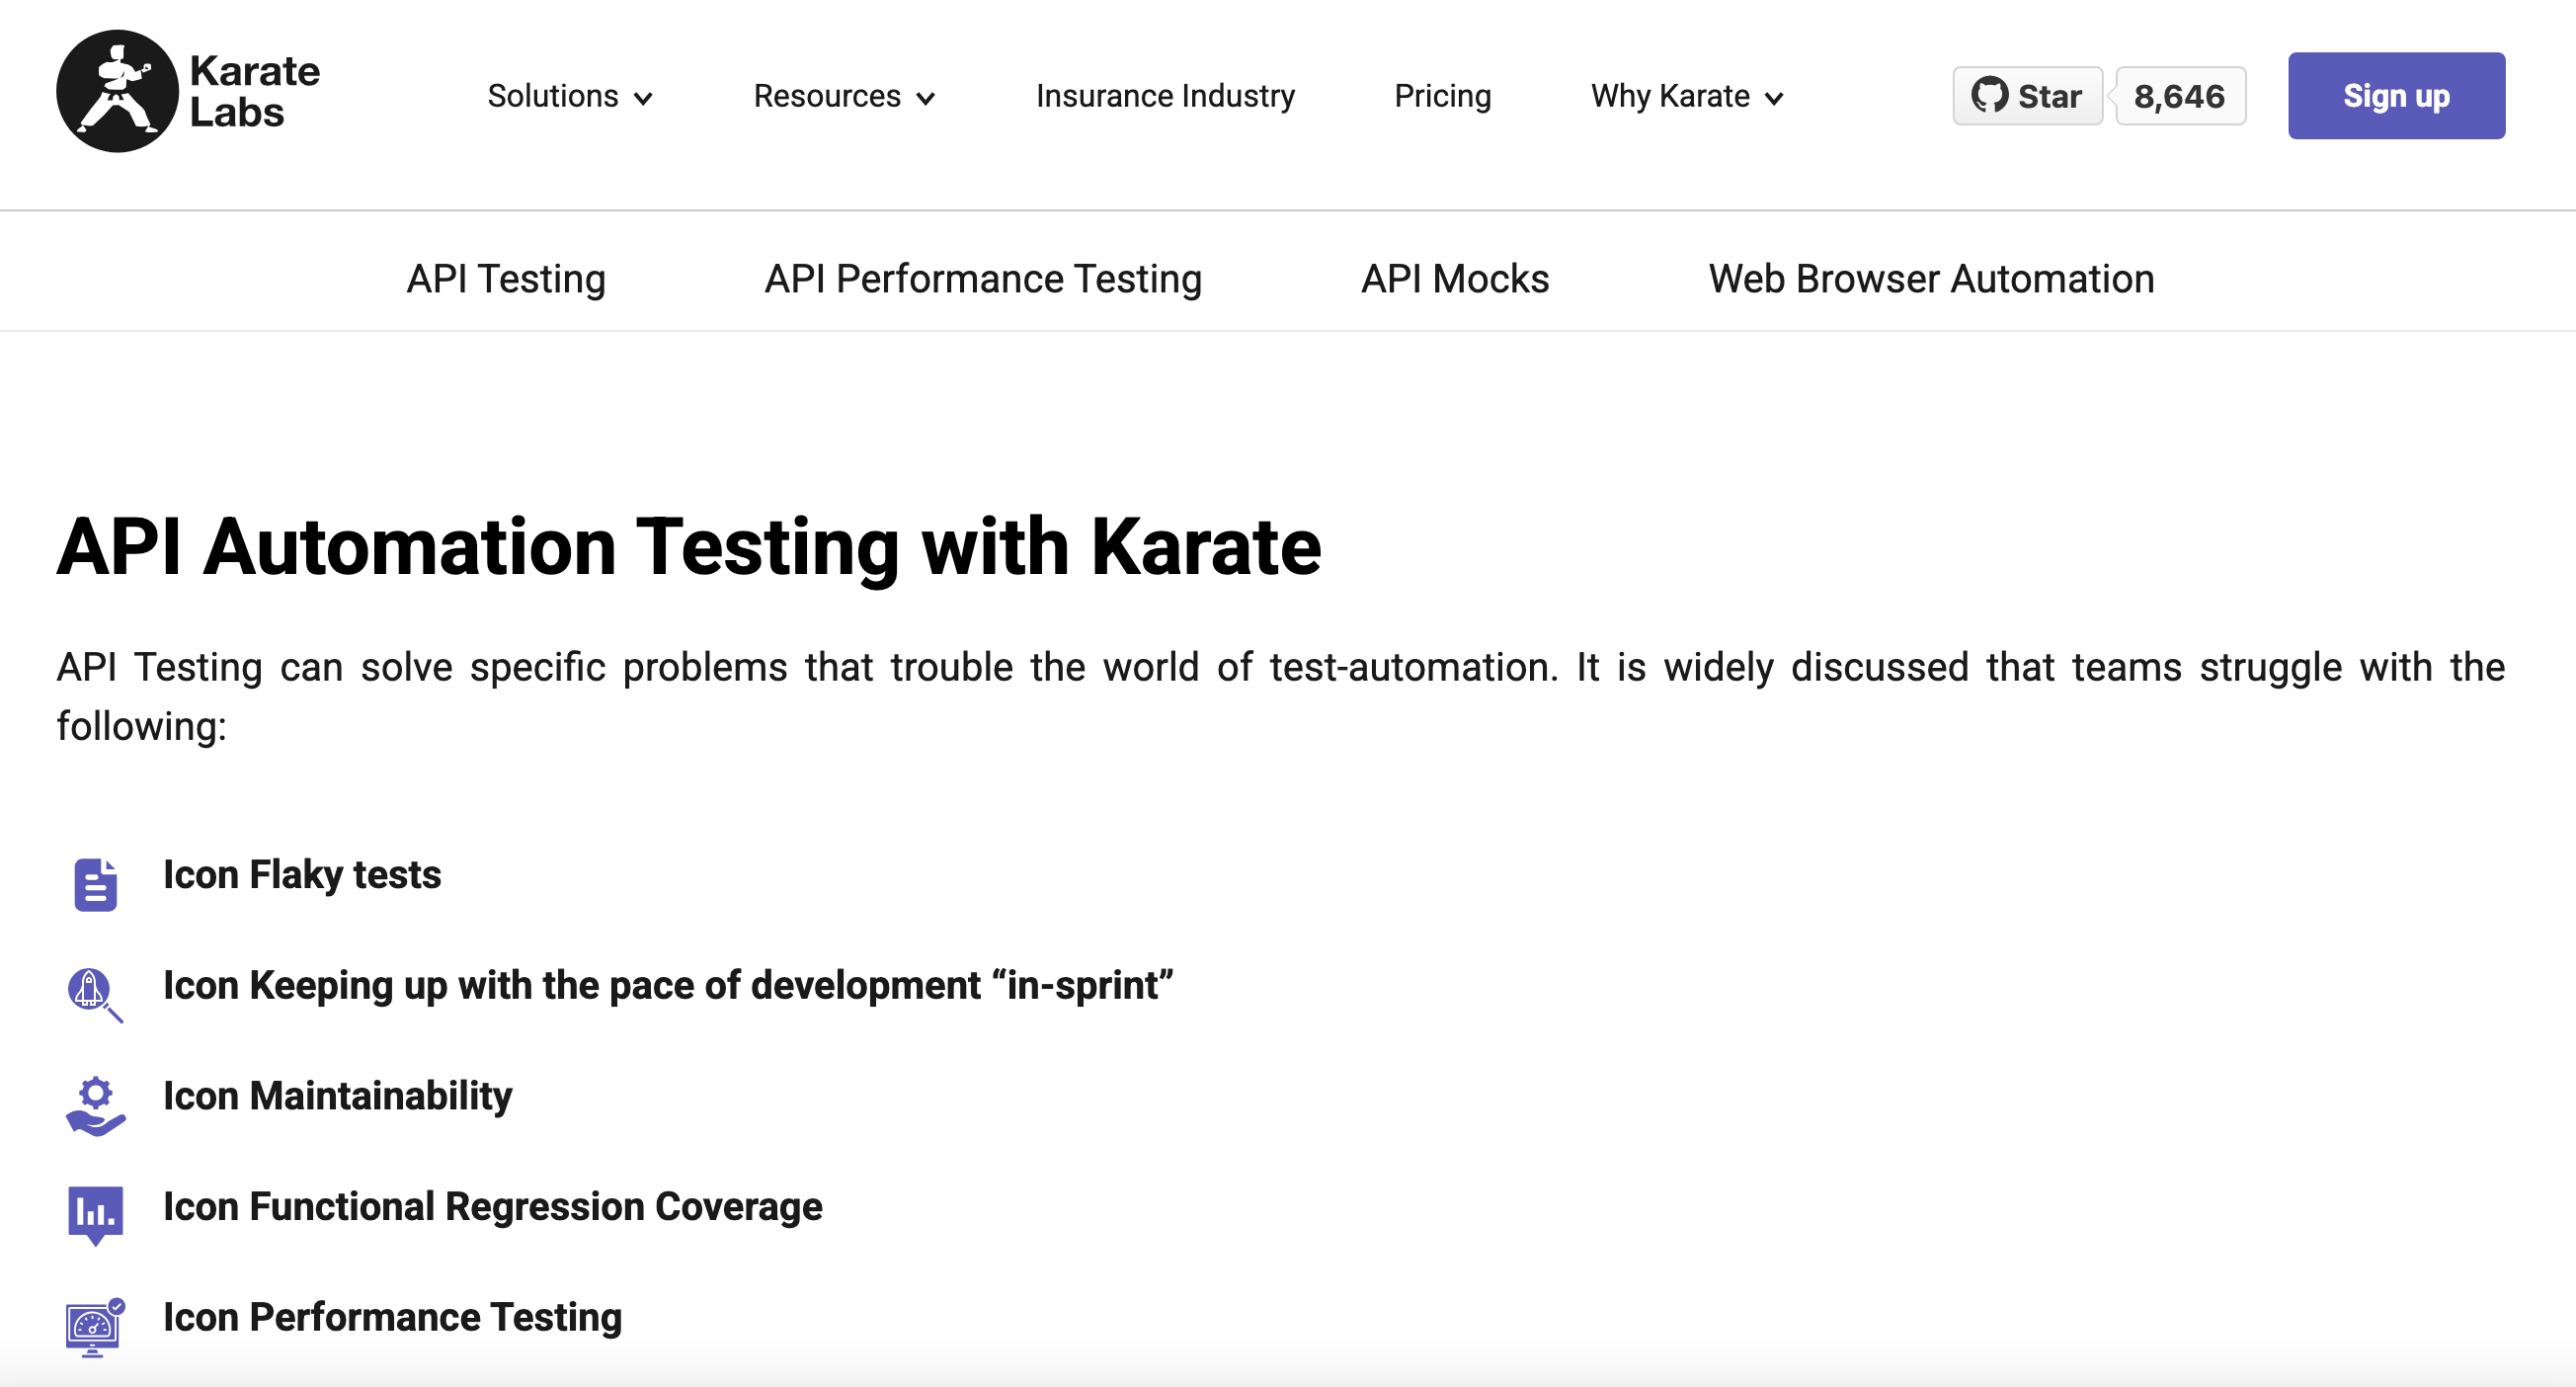Click the text Icon Maintainability
2576x1387 pixels.
pyautogui.click(x=338, y=1097)
